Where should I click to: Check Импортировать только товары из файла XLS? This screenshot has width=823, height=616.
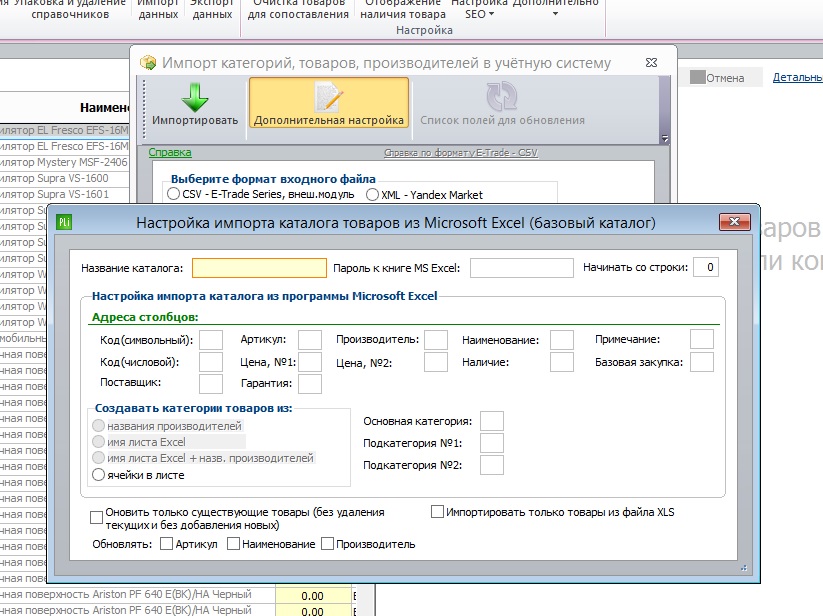pos(437,512)
